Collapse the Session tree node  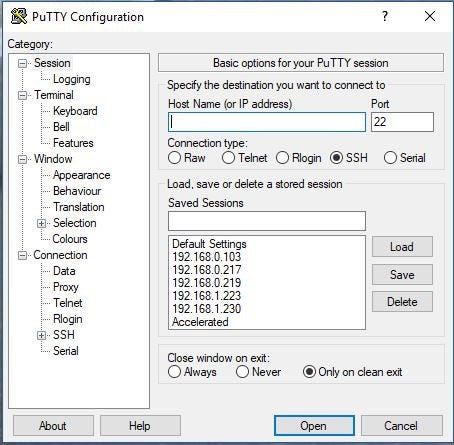coord(22,63)
